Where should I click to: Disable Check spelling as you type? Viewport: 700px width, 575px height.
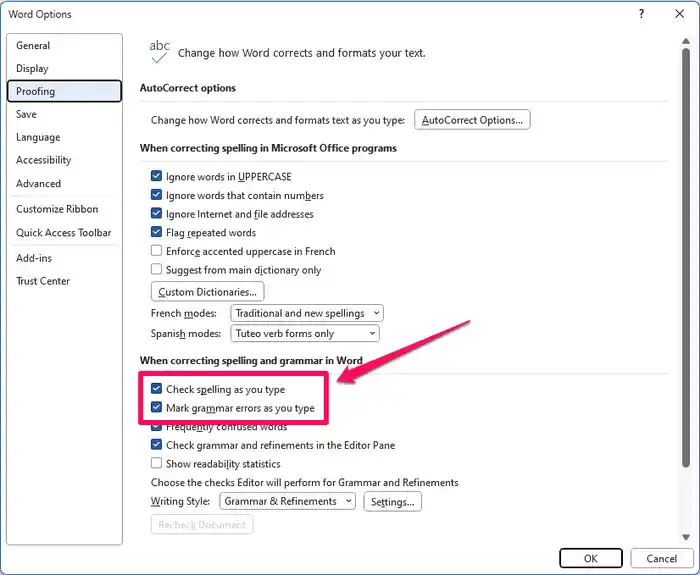156,389
